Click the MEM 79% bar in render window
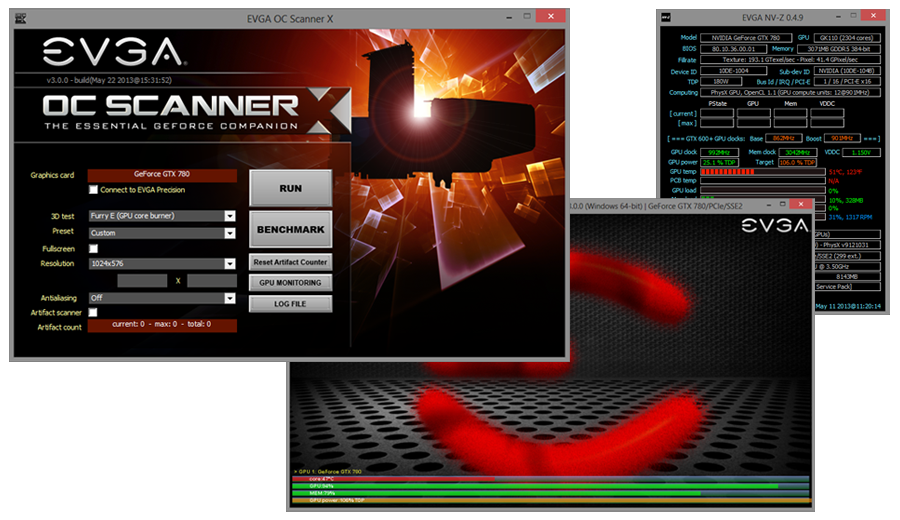Screen dimensions: 900x520 550,493
